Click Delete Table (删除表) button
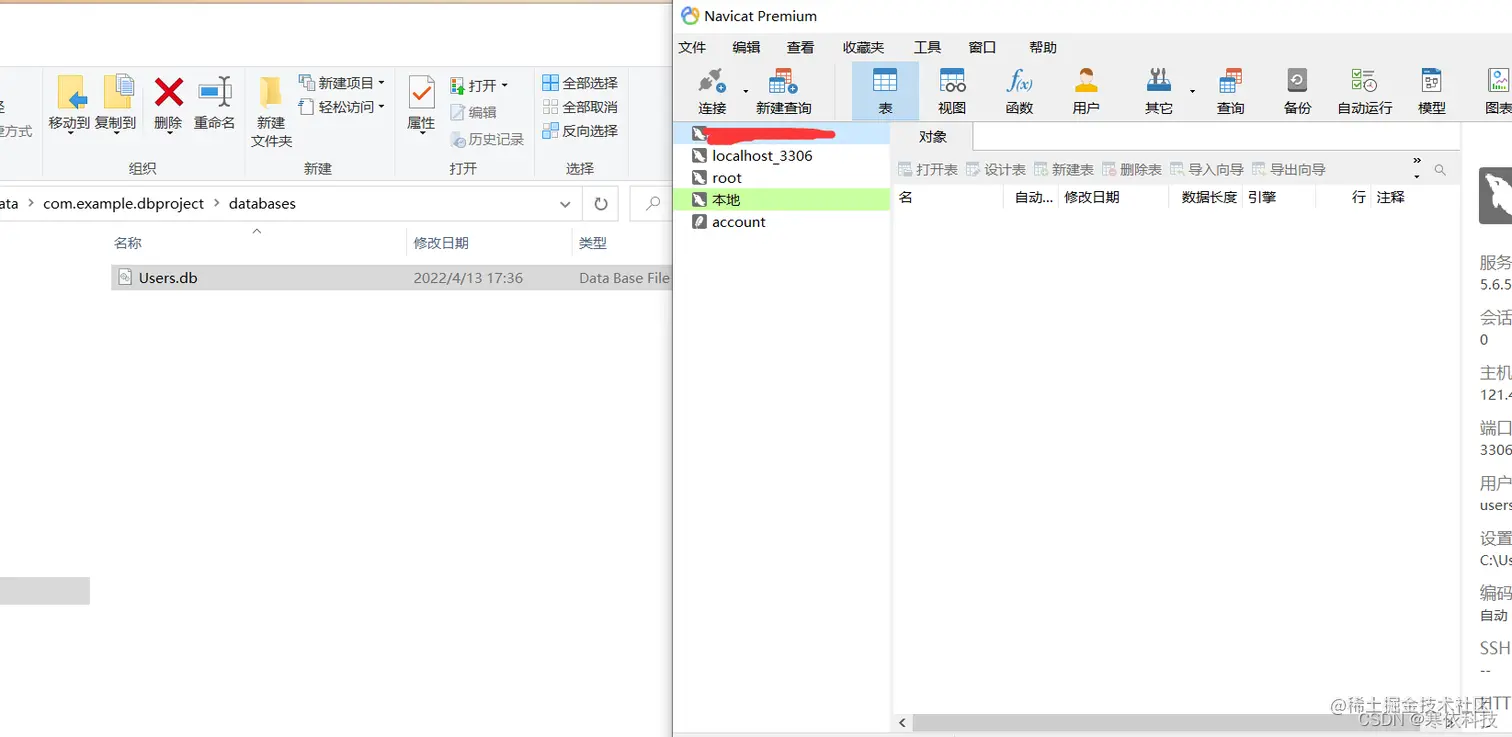Image resolution: width=1512 pixels, height=737 pixels. point(1132,170)
